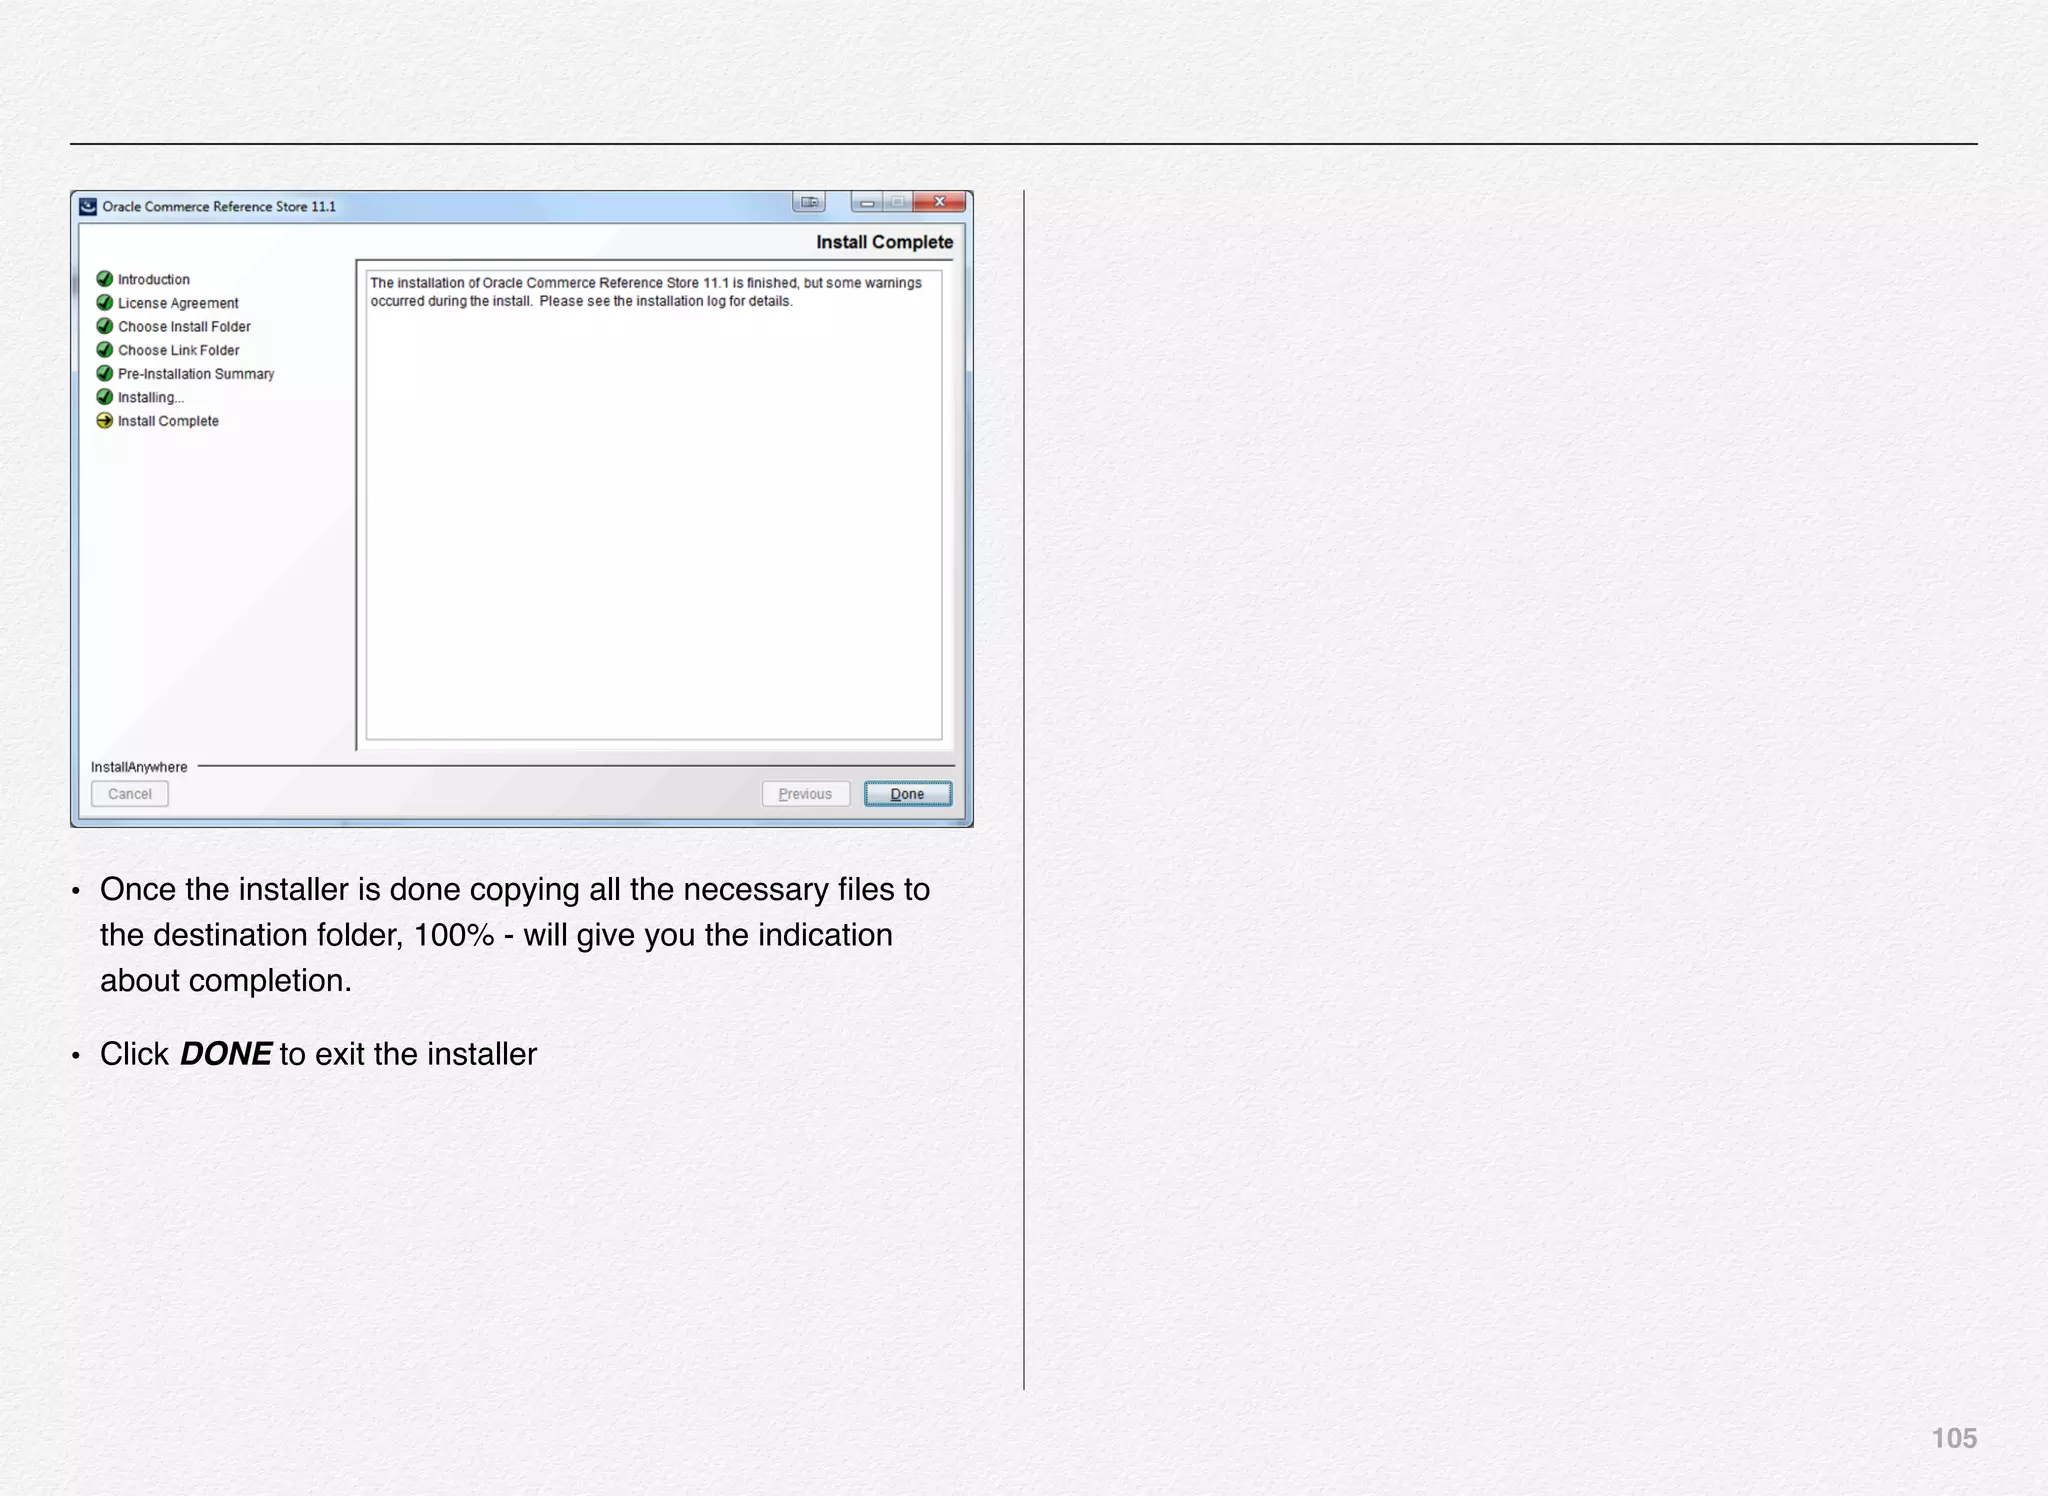Click the Previous button
2048x1496 pixels.
[x=805, y=794]
